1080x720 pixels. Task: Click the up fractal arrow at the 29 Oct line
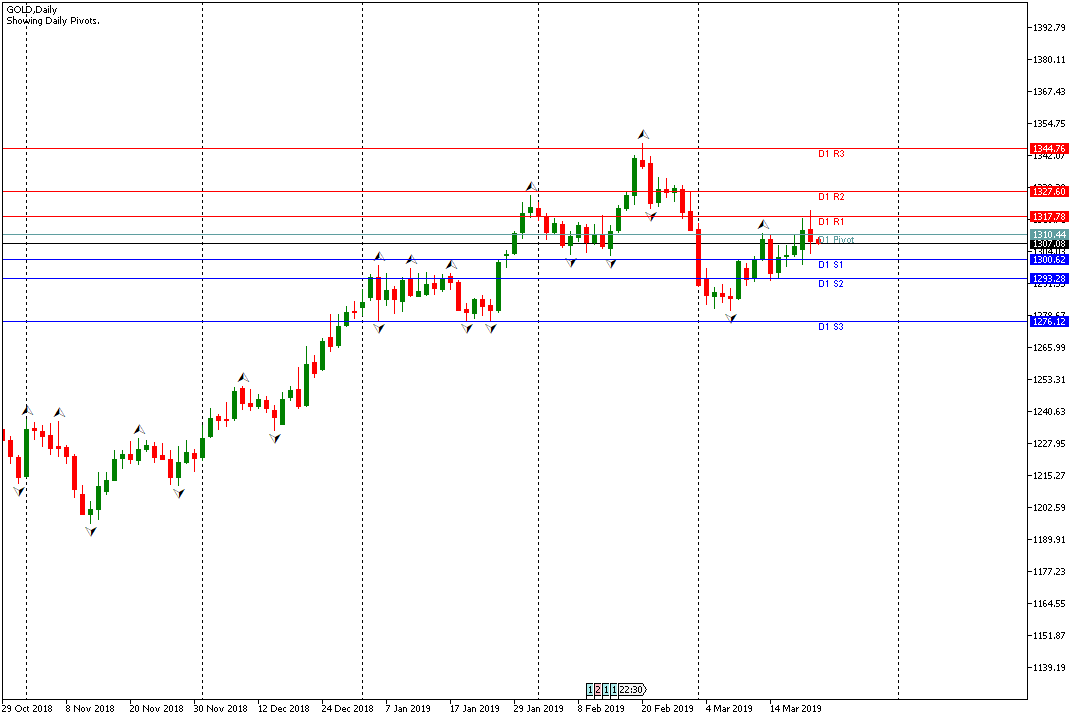coord(28,411)
